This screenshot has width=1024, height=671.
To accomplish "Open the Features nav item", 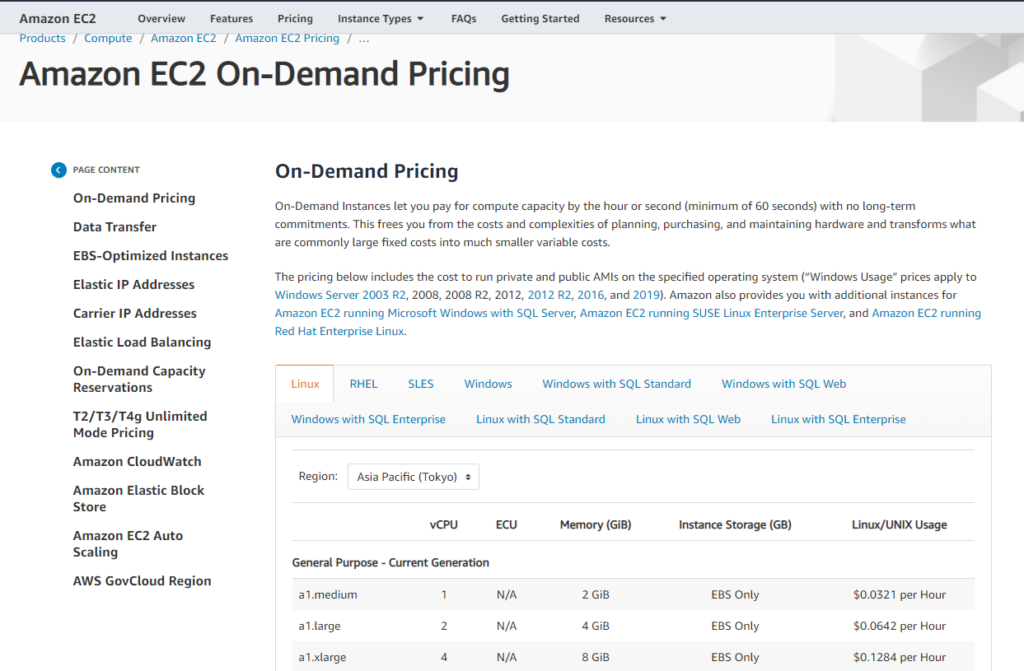I will click(231, 19).
